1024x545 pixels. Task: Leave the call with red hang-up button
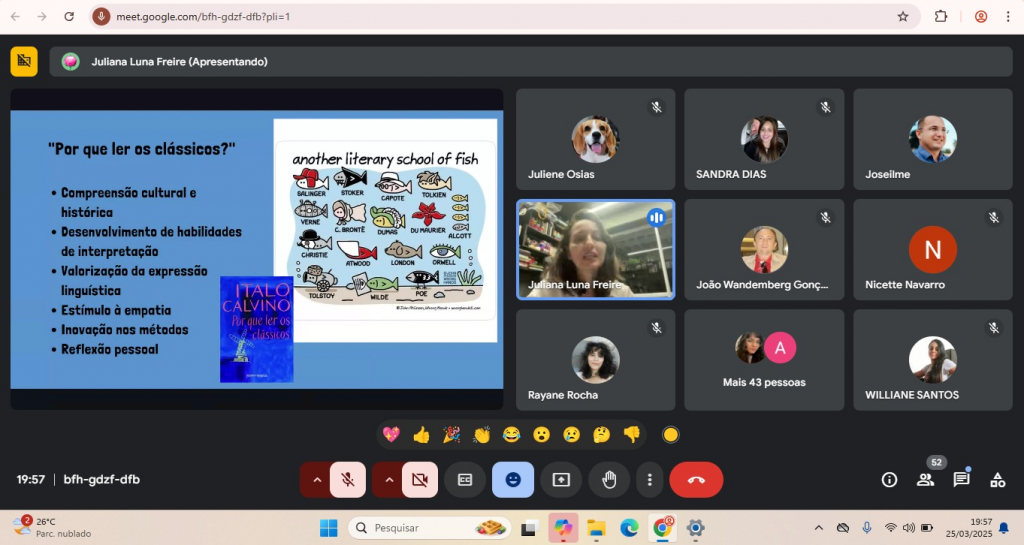(x=696, y=479)
